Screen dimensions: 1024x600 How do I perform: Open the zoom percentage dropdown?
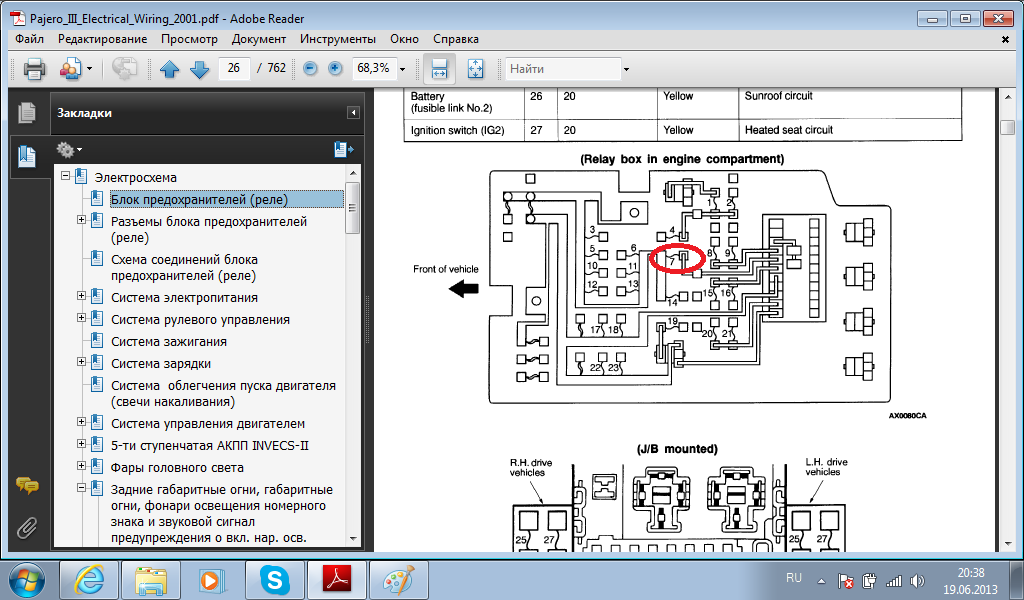point(402,69)
